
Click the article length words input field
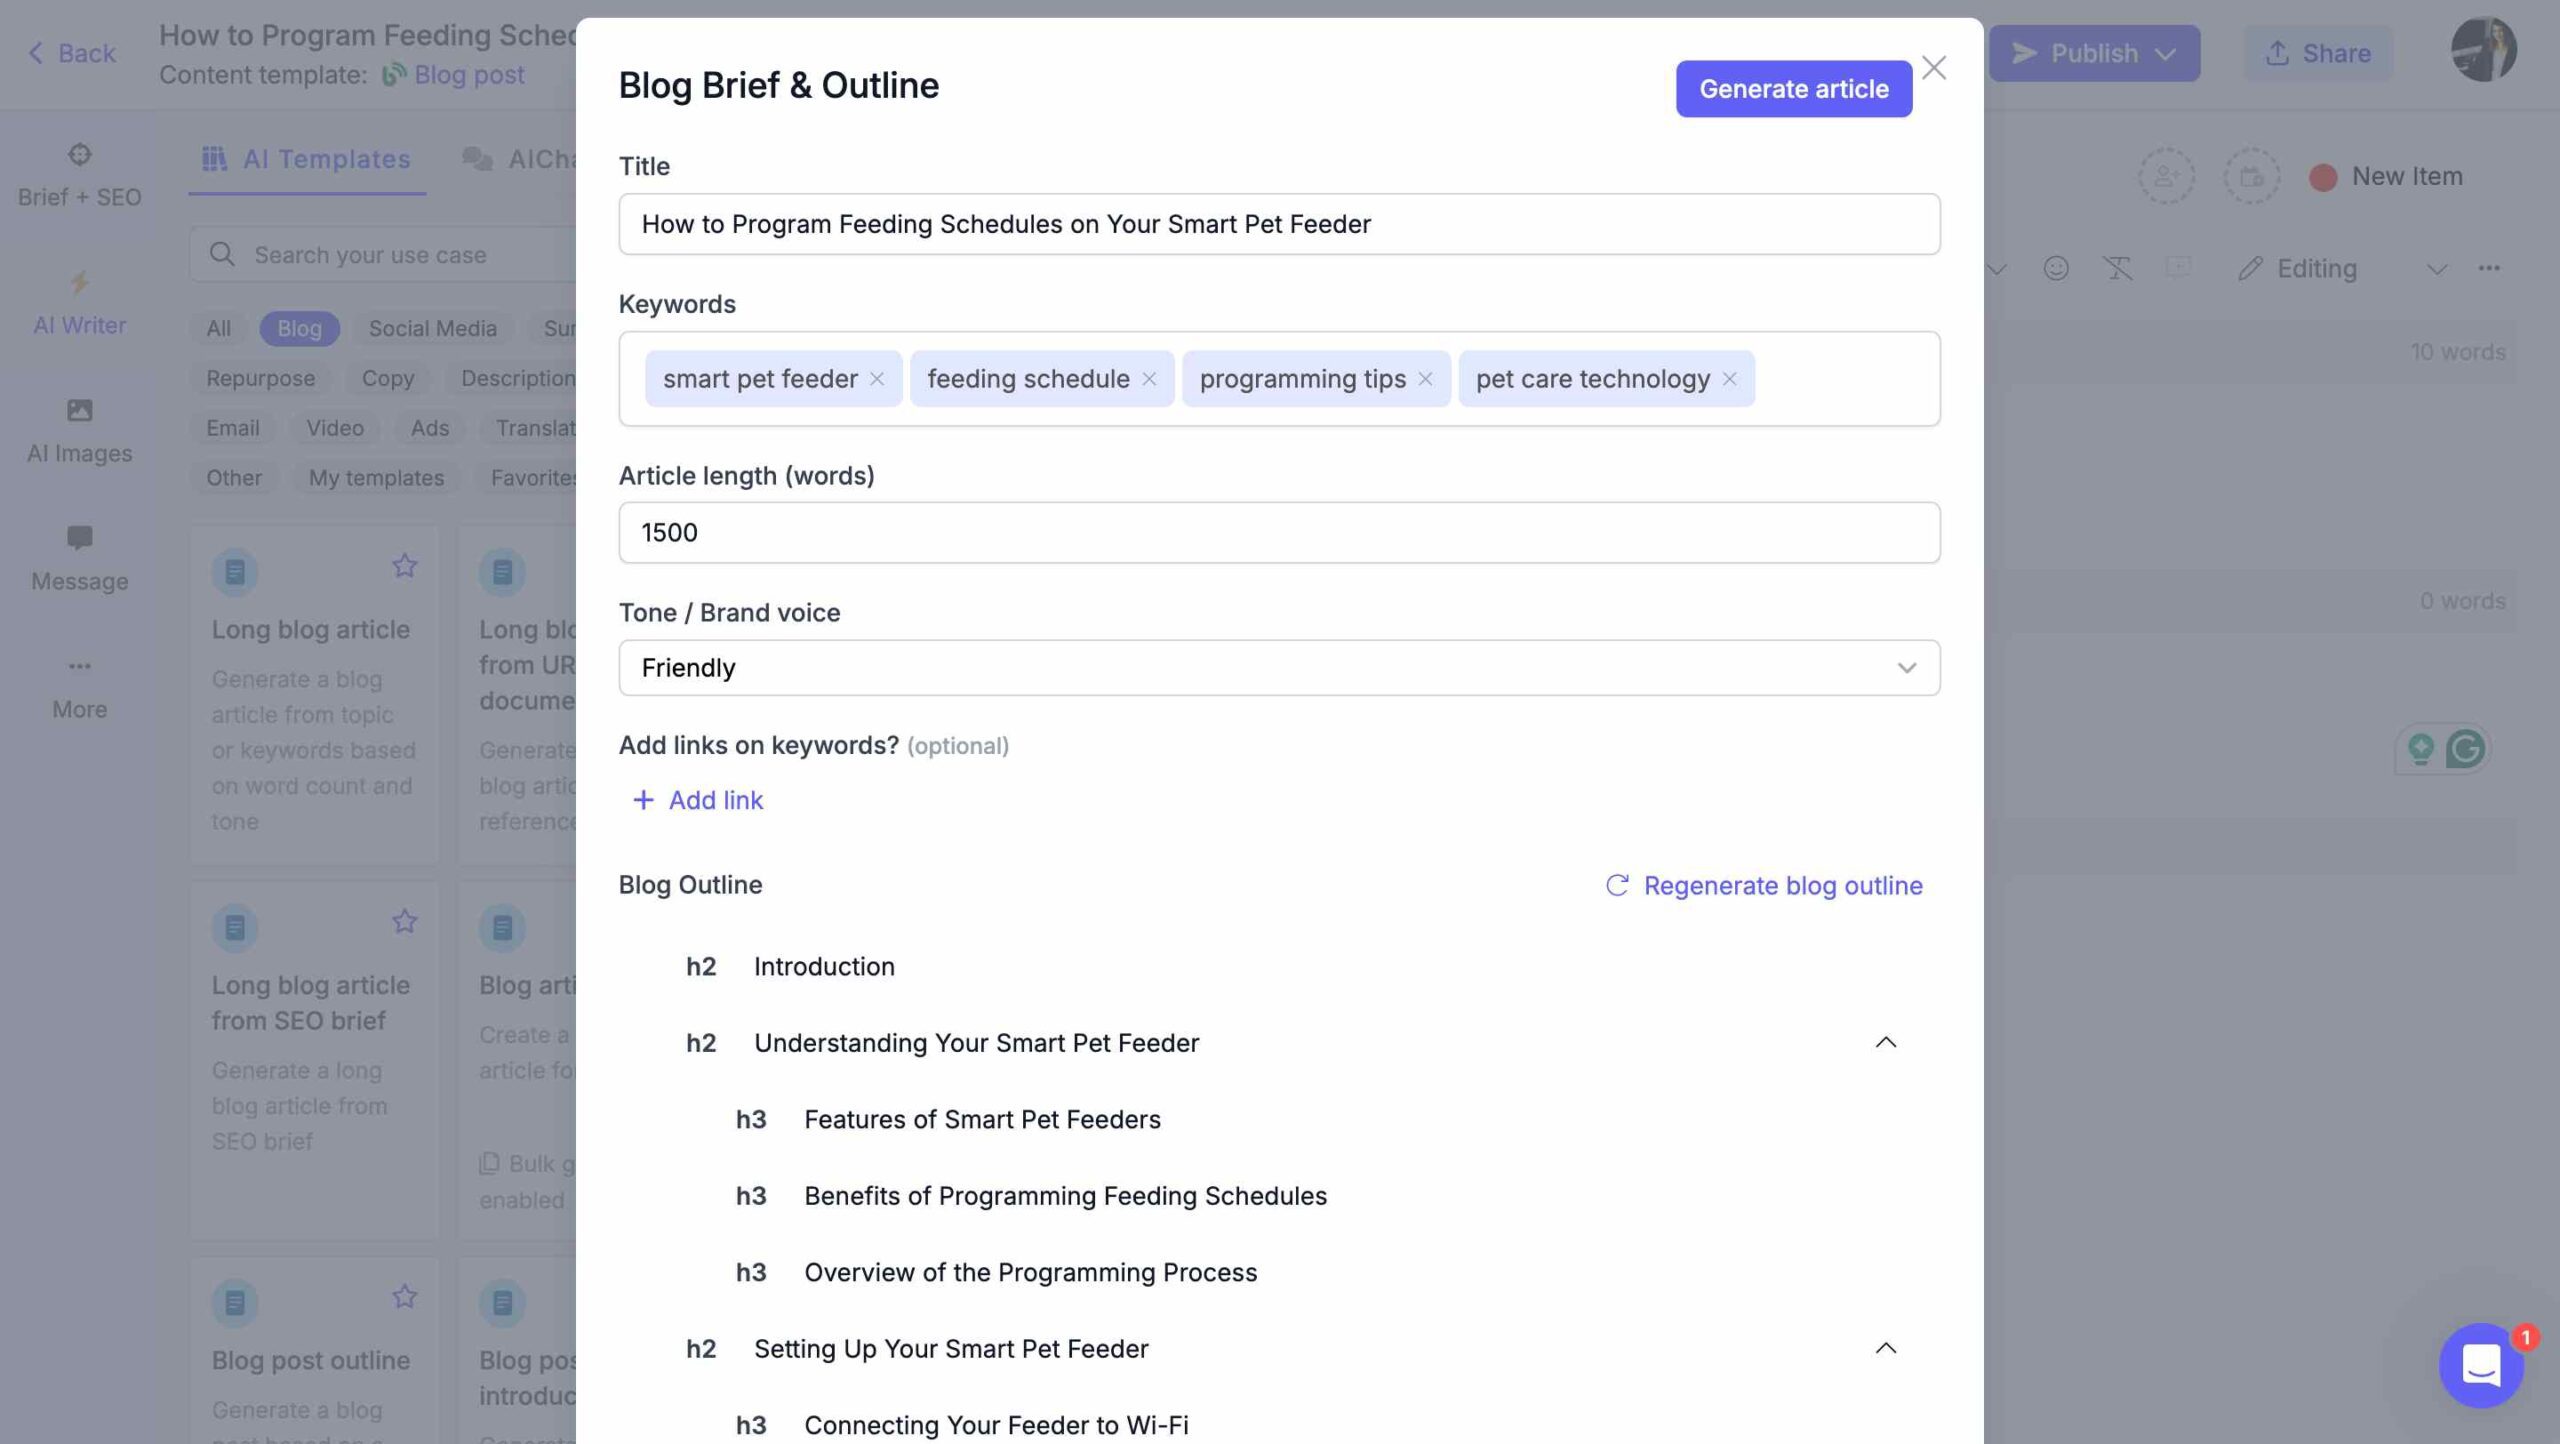pyautogui.click(x=1280, y=531)
